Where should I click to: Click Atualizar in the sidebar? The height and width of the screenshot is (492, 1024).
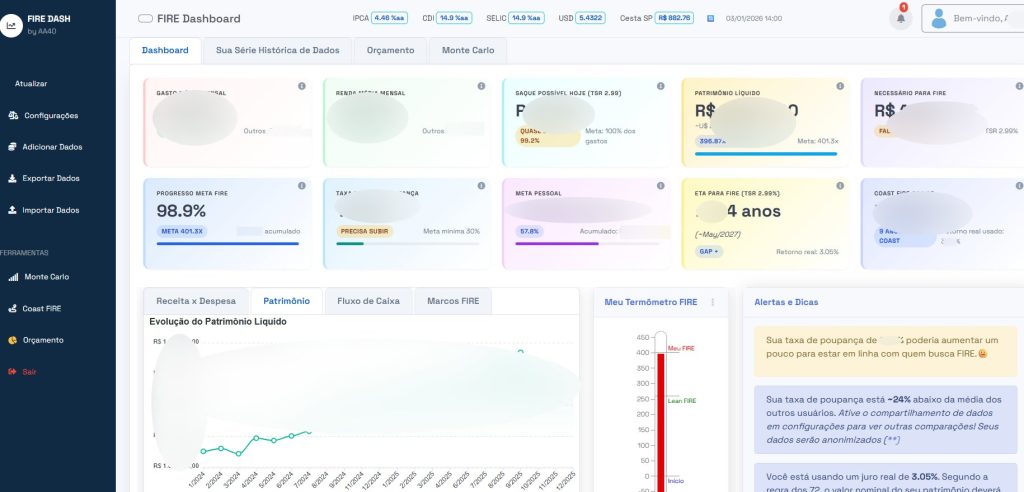[x=31, y=84]
